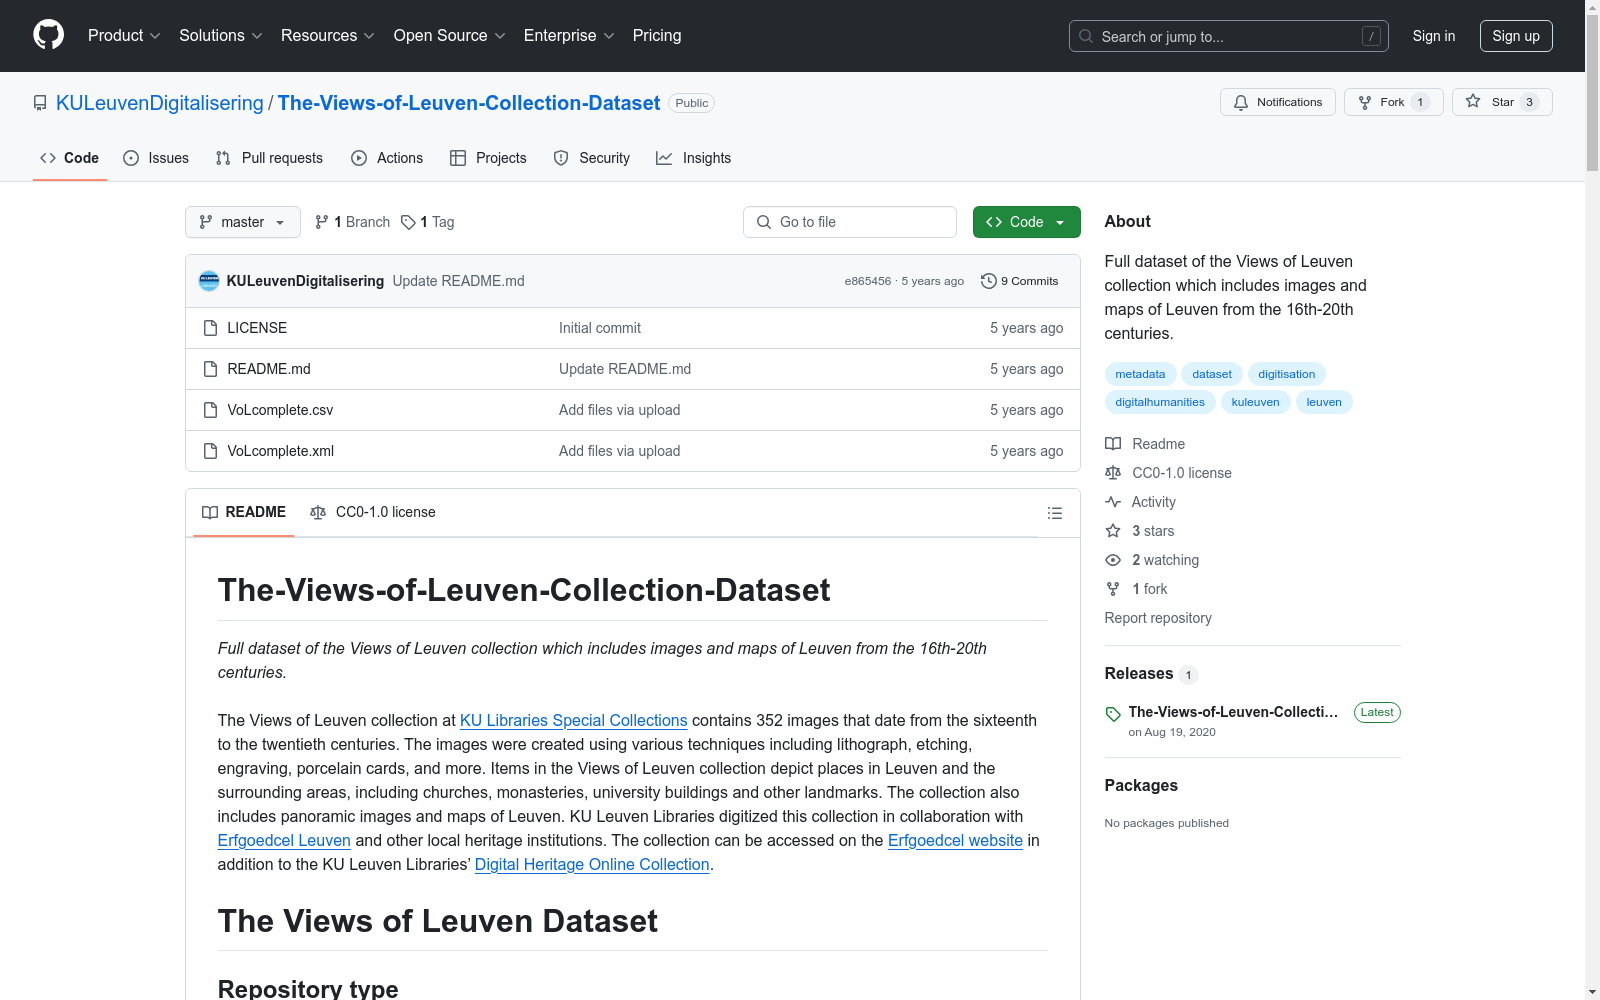Go to the Pricing page
The width and height of the screenshot is (1600, 1000).
pyautogui.click(x=657, y=36)
